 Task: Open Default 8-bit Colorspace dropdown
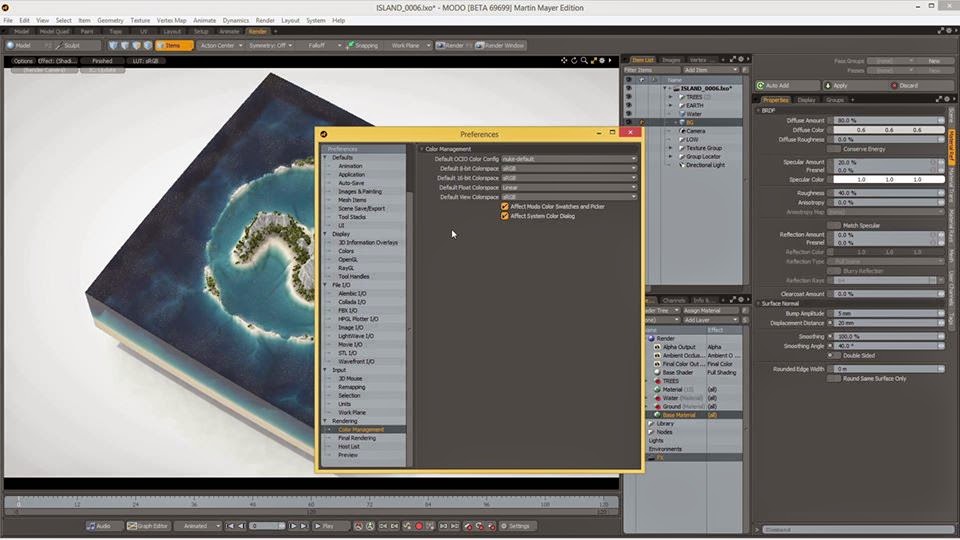pyautogui.click(x=569, y=168)
